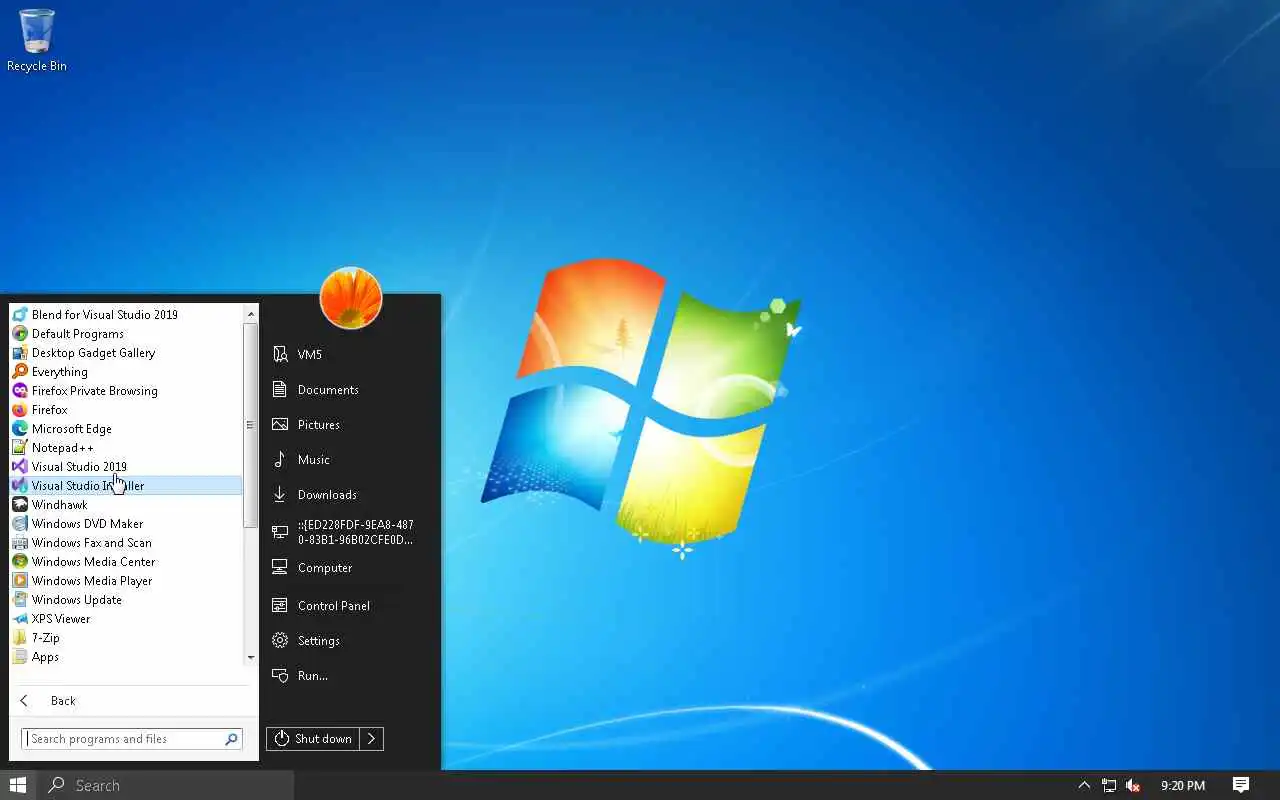
Task: Open the Visual Studio 2019 icon
Action: tap(20, 466)
